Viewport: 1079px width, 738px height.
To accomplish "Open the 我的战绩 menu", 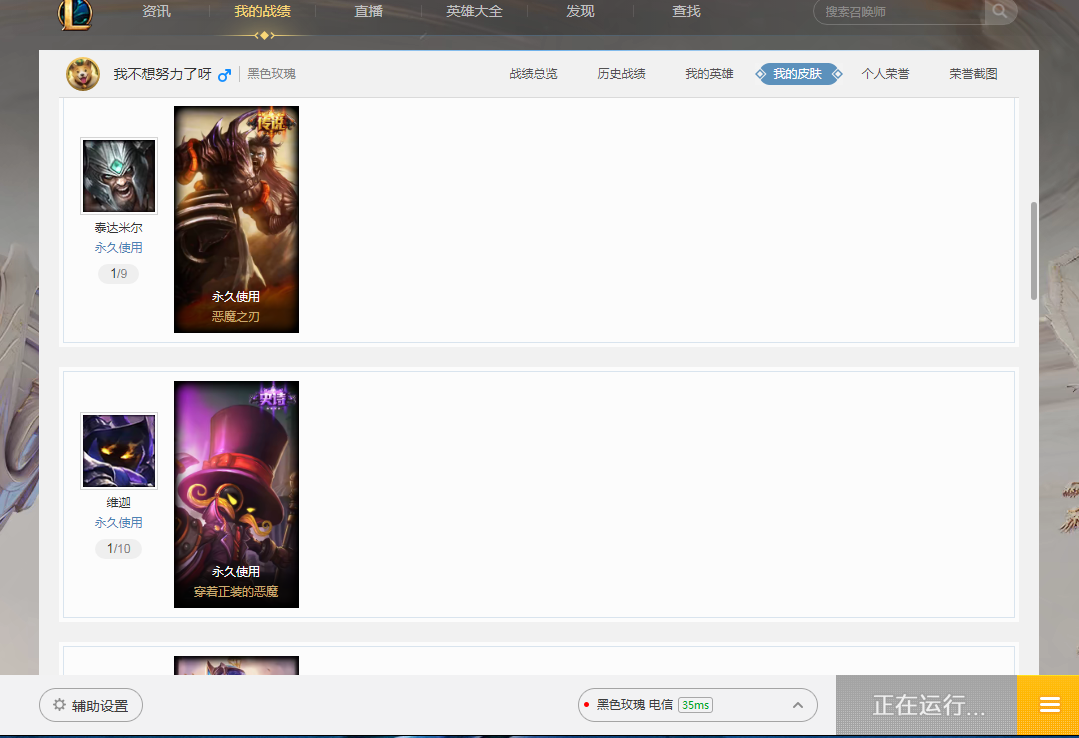I will coord(262,11).
